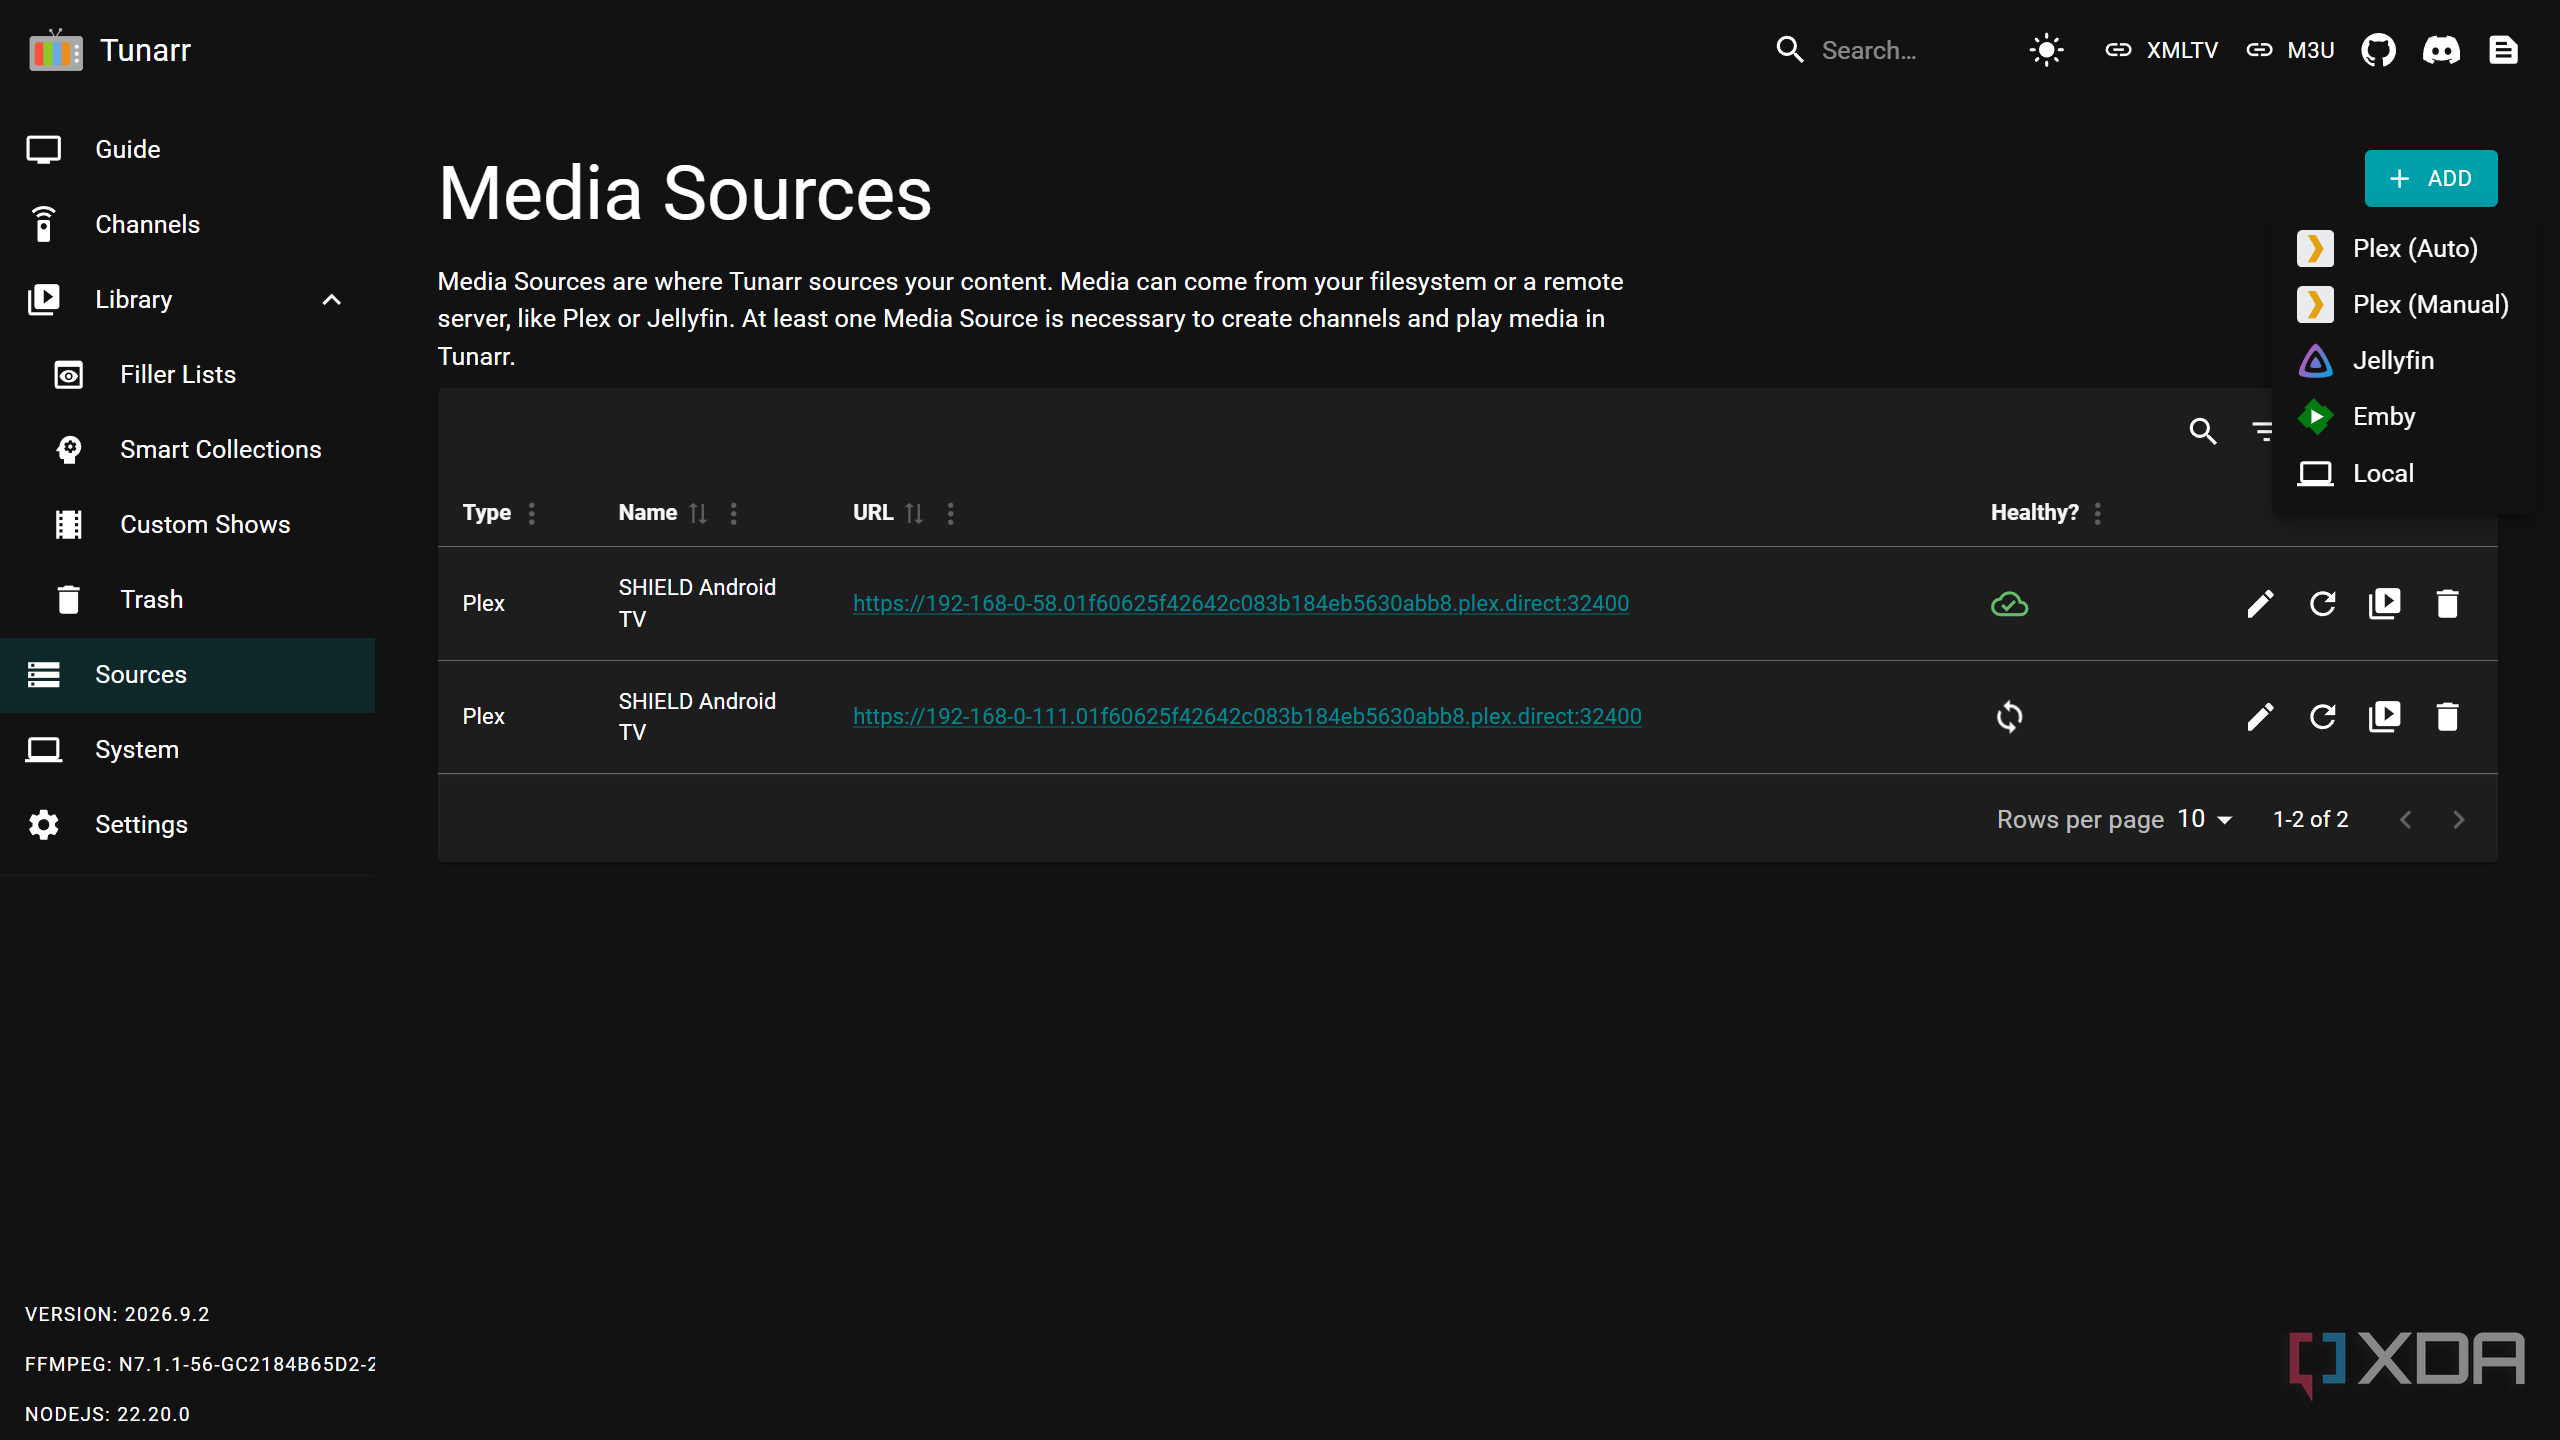
Task: Open the 192-168-0-111 Plex server URL
Action: [x=1247, y=716]
